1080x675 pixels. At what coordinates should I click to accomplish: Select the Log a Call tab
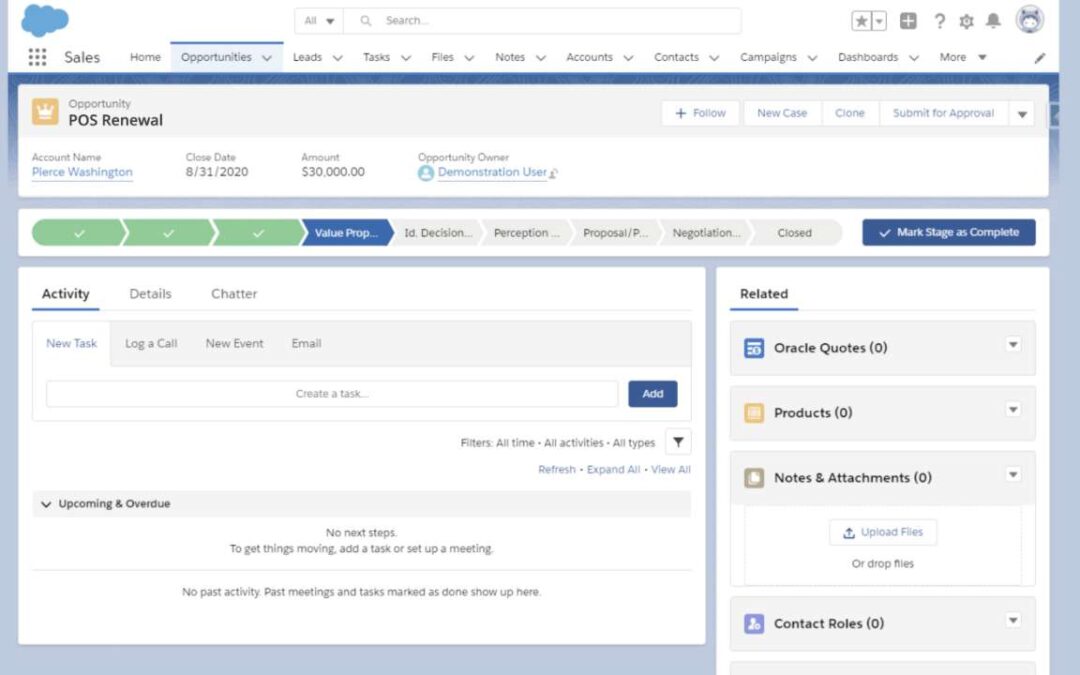tap(151, 344)
